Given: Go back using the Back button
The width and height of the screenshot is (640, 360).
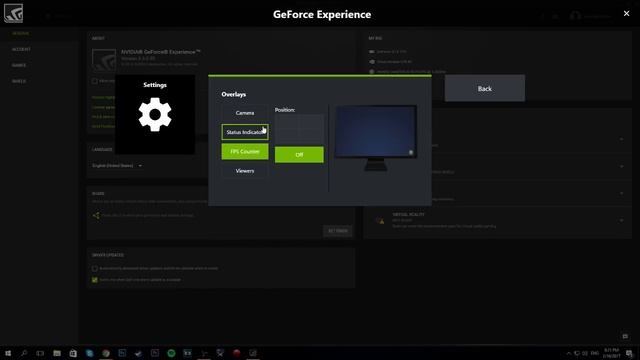Looking at the screenshot, I should coord(484,88).
